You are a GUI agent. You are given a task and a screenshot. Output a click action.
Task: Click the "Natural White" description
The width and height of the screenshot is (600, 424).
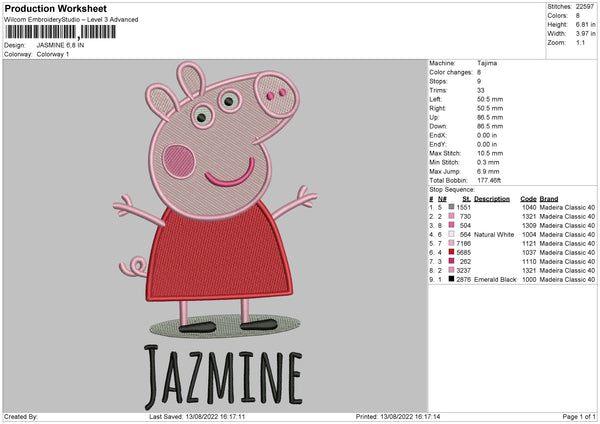click(494, 235)
